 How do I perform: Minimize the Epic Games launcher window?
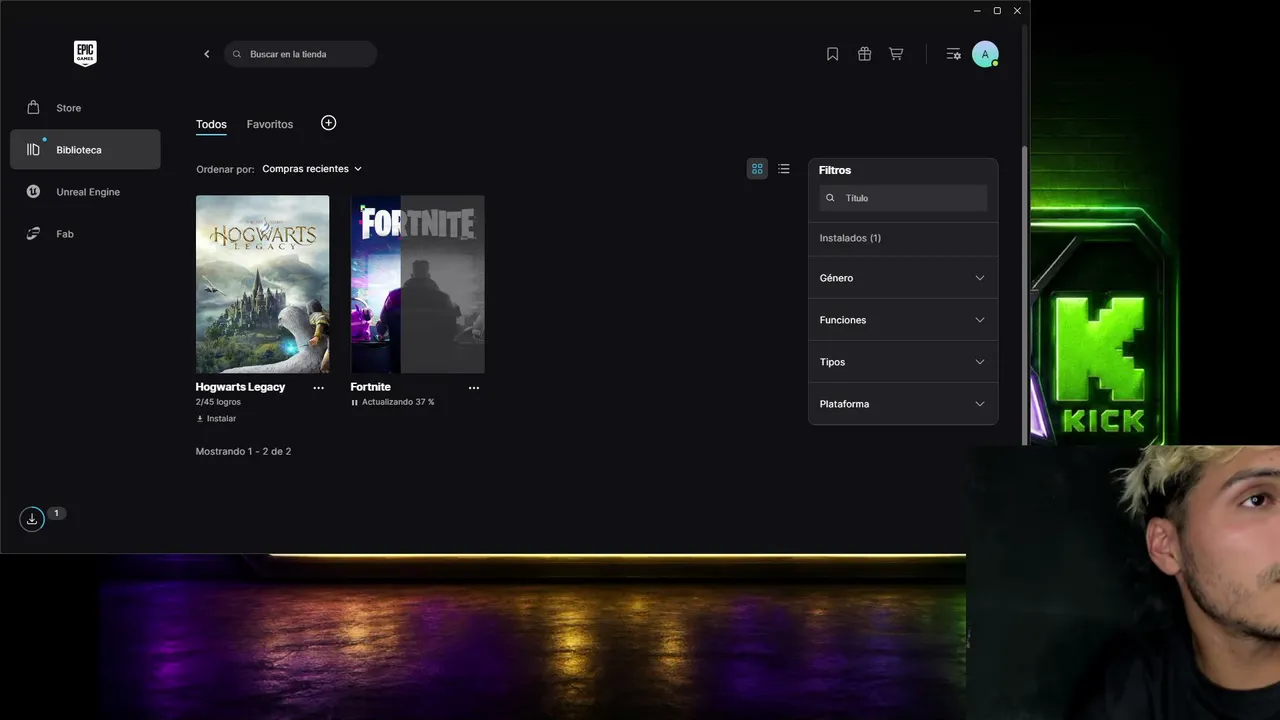tap(977, 11)
